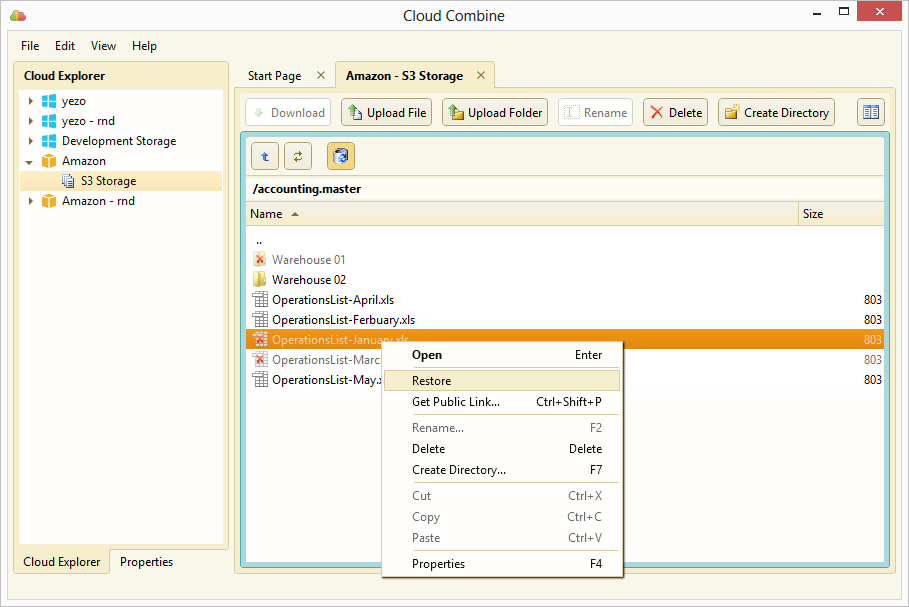The width and height of the screenshot is (909, 607).
Task: Minimize the Cloud Combine window
Action: (x=817, y=13)
